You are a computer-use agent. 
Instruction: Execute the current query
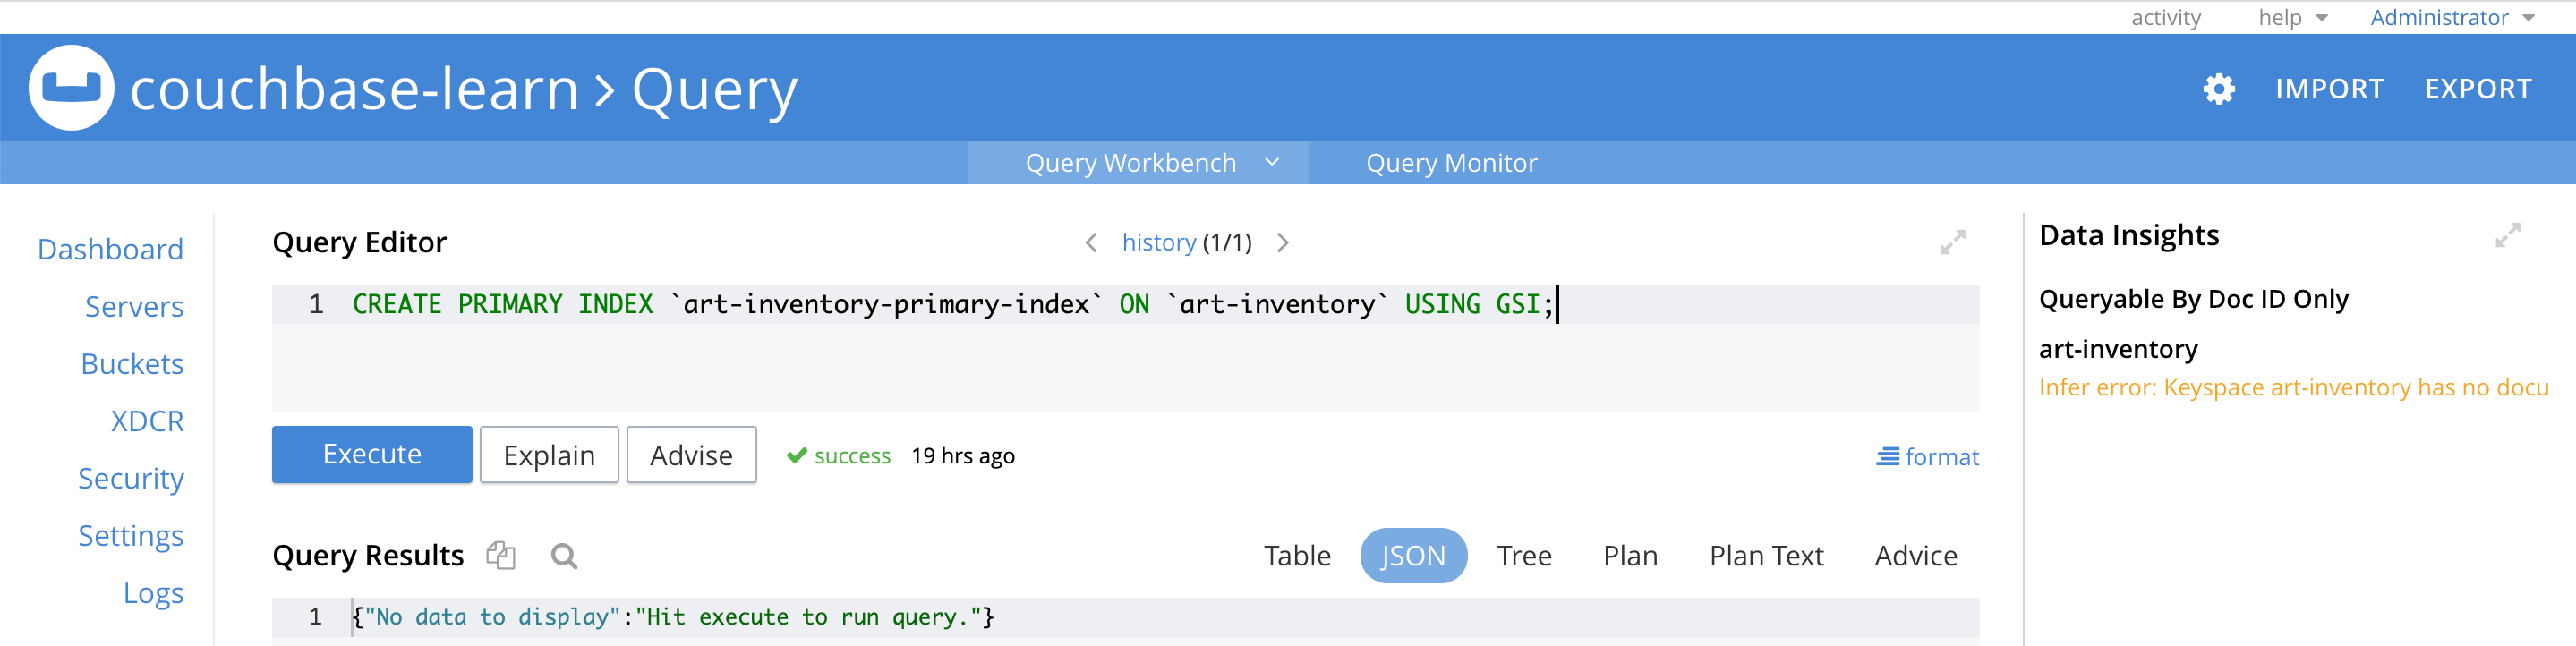pyautogui.click(x=372, y=455)
